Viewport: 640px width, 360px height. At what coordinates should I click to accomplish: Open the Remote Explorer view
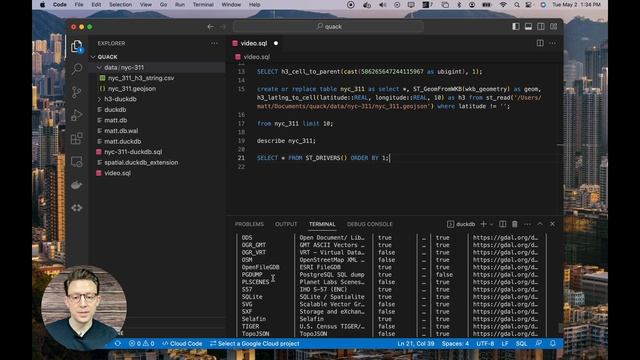coord(77,162)
